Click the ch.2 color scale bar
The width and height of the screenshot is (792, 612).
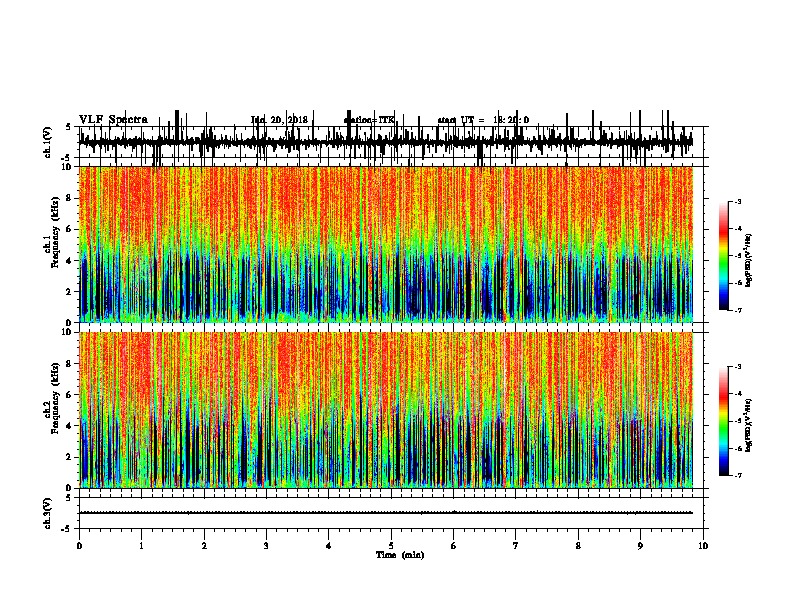click(724, 421)
